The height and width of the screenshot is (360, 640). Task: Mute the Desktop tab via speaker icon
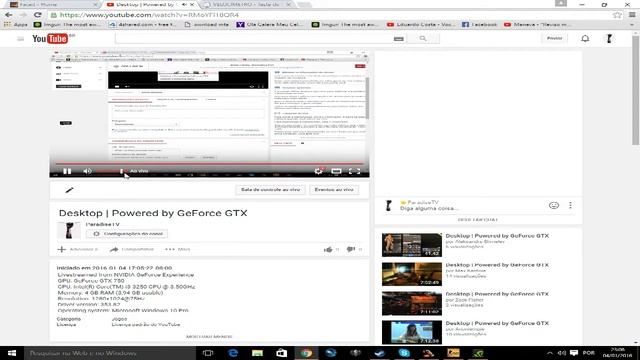[x=184, y=4]
